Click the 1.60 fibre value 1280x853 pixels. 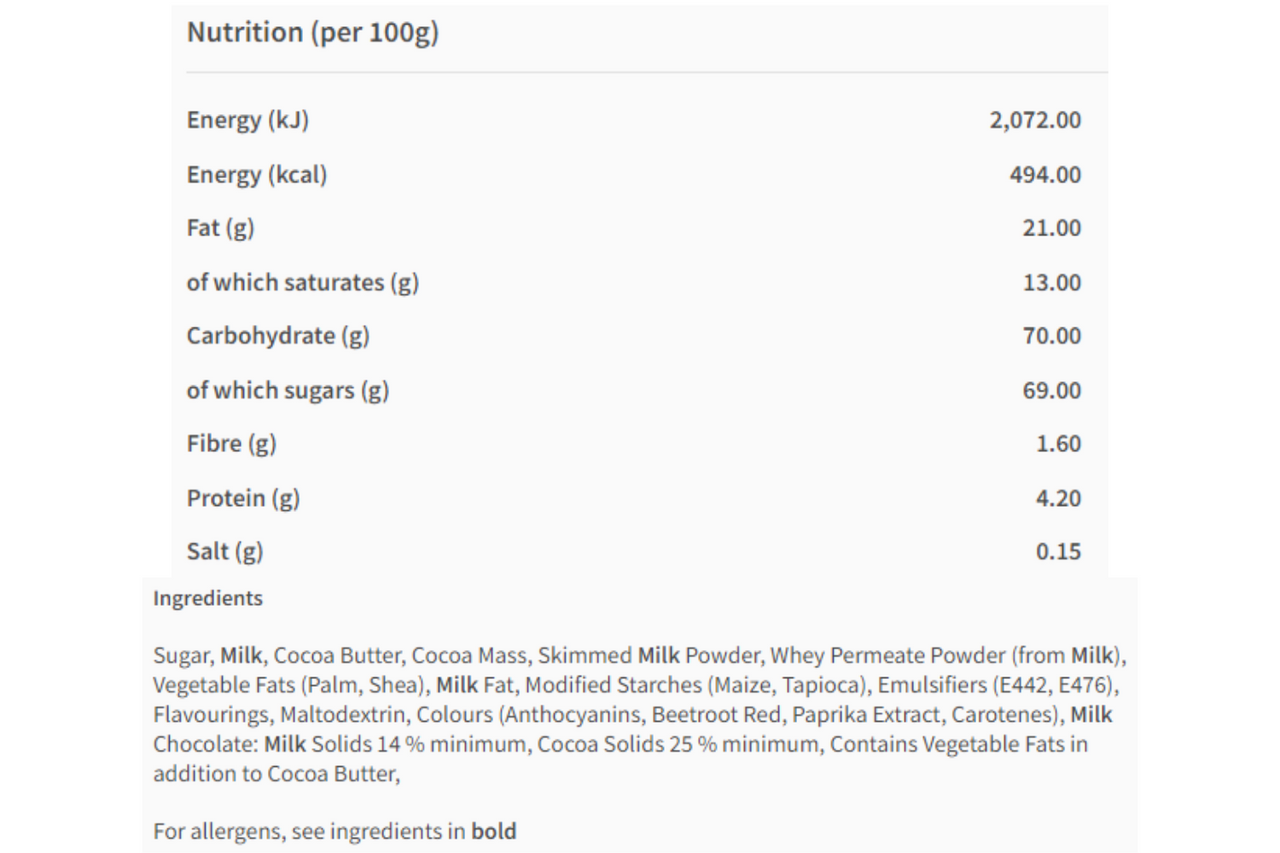pyautogui.click(x=1058, y=444)
